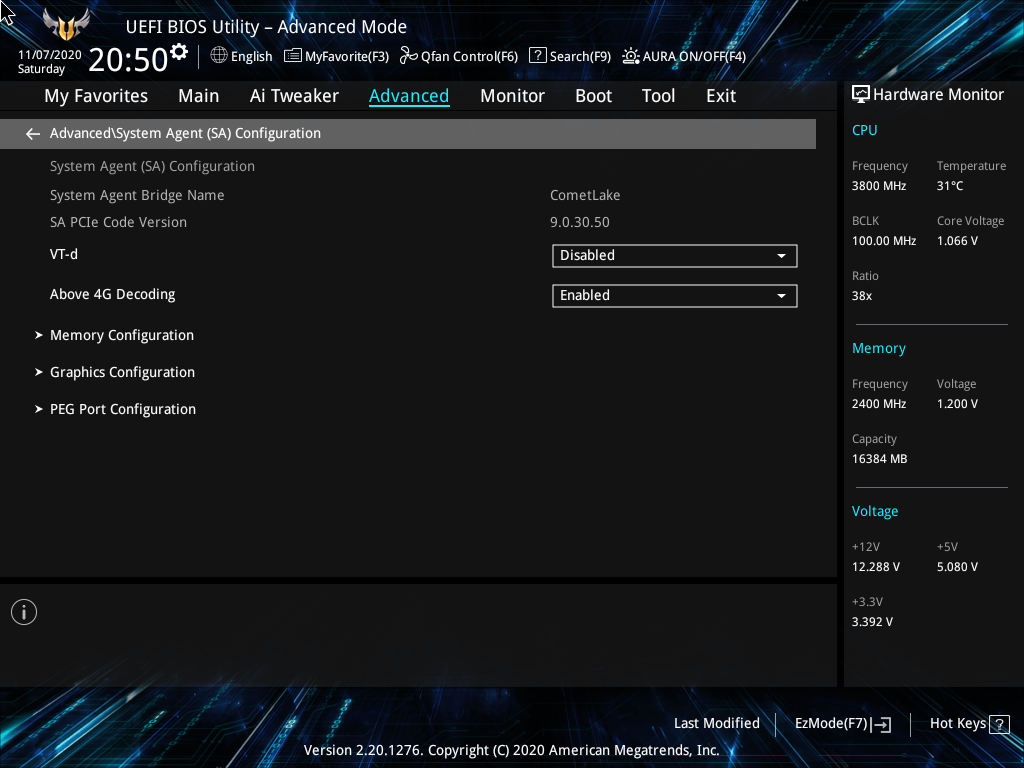Screen dimensions: 1024x768
Task: Click the version copyright footer text
Action: click(511, 750)
